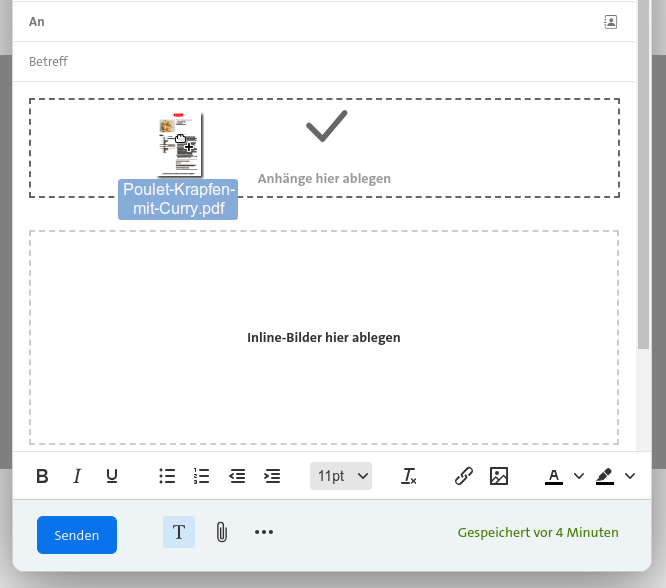Toggle underline text formatting
This screenshot has width=666, height=588.
[x=112, y=476]
